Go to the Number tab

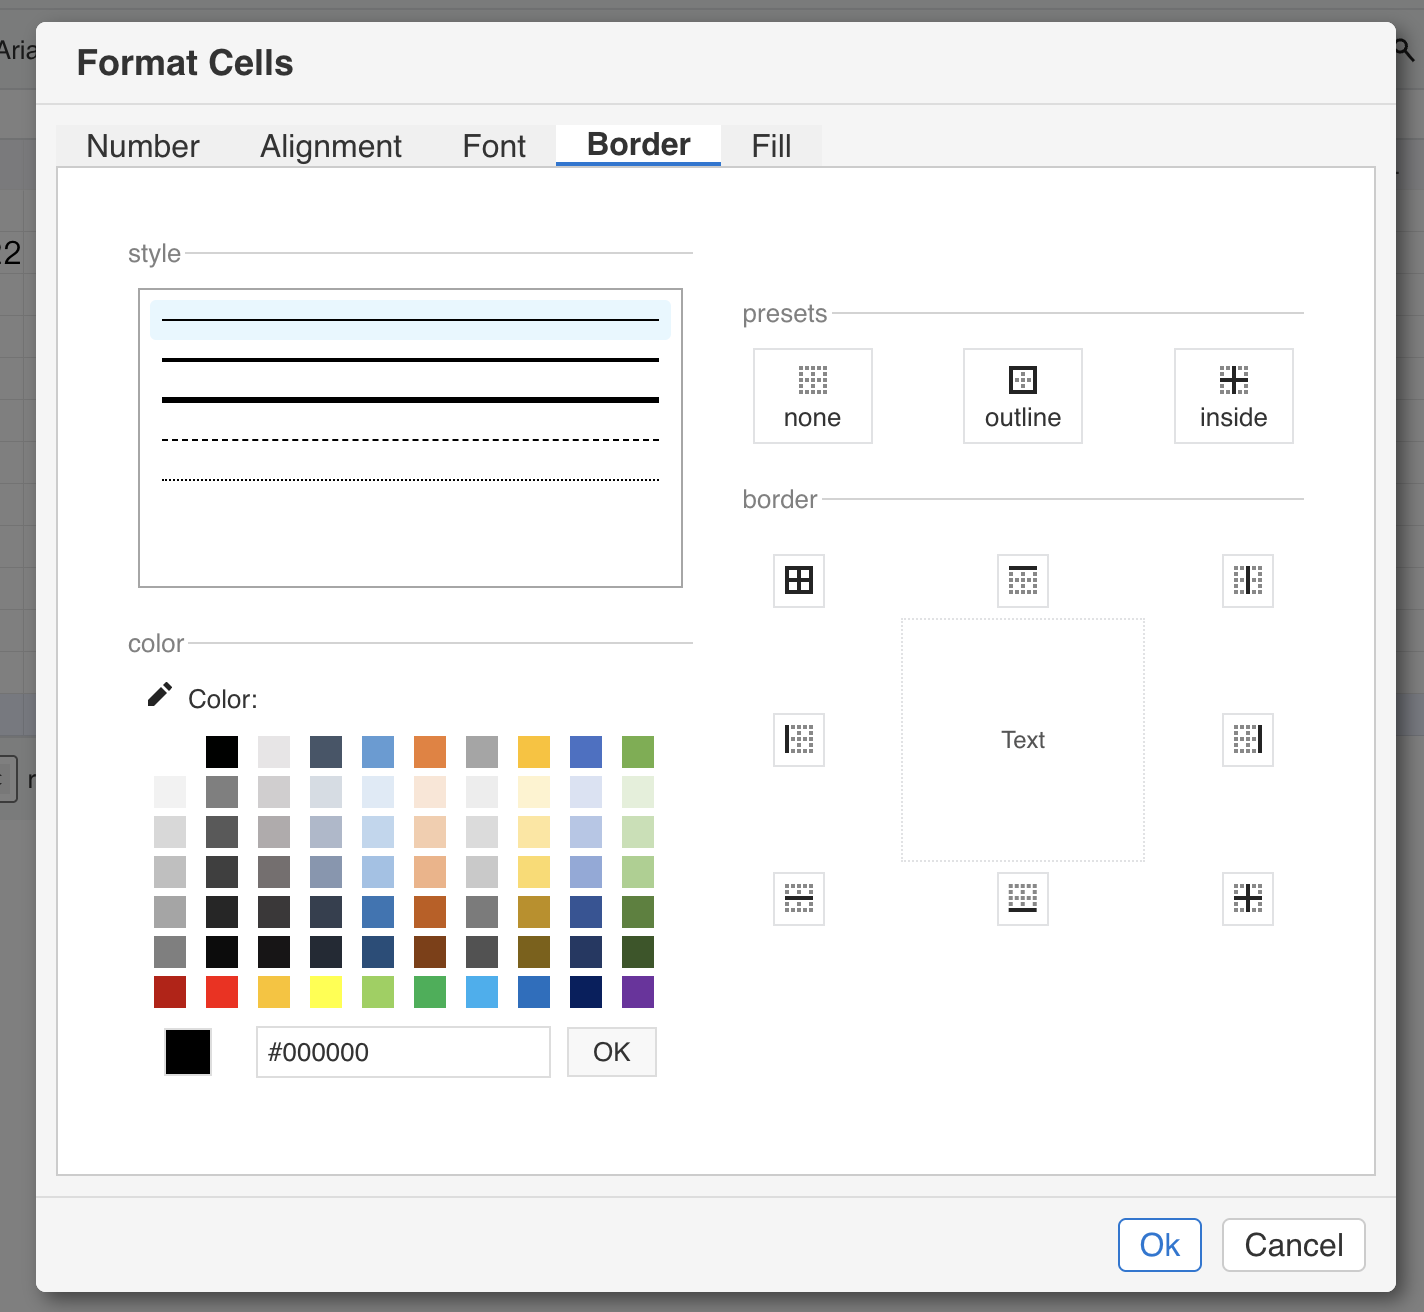coord(143,146)
